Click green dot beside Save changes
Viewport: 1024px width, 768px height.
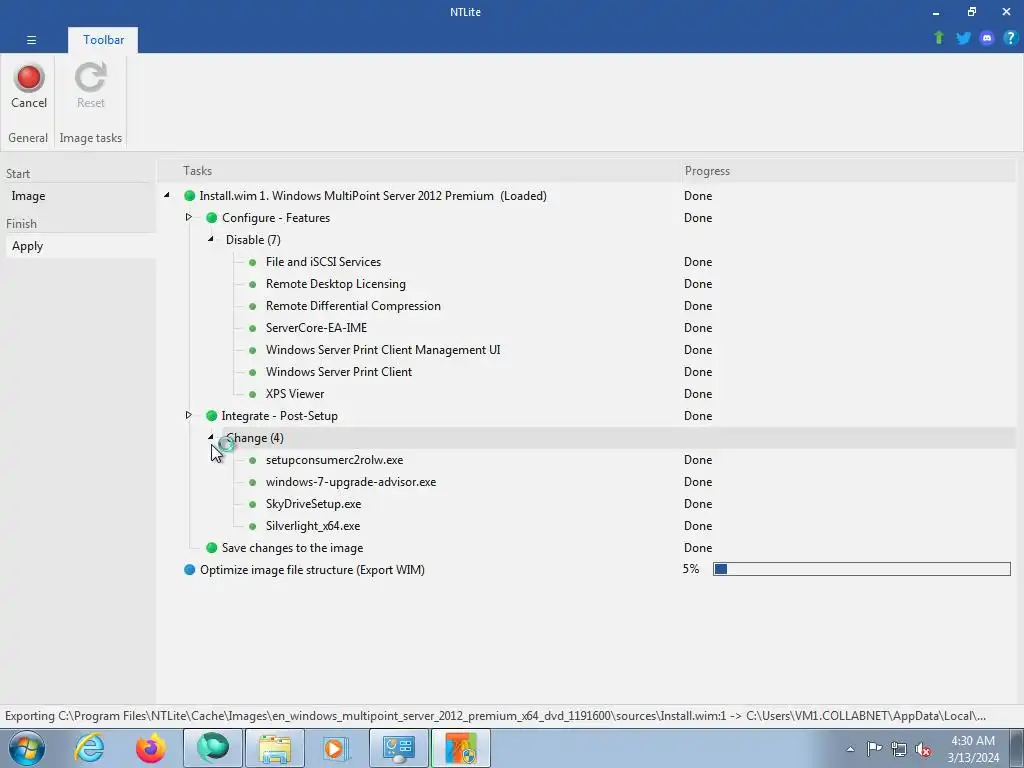coord(212,548)
